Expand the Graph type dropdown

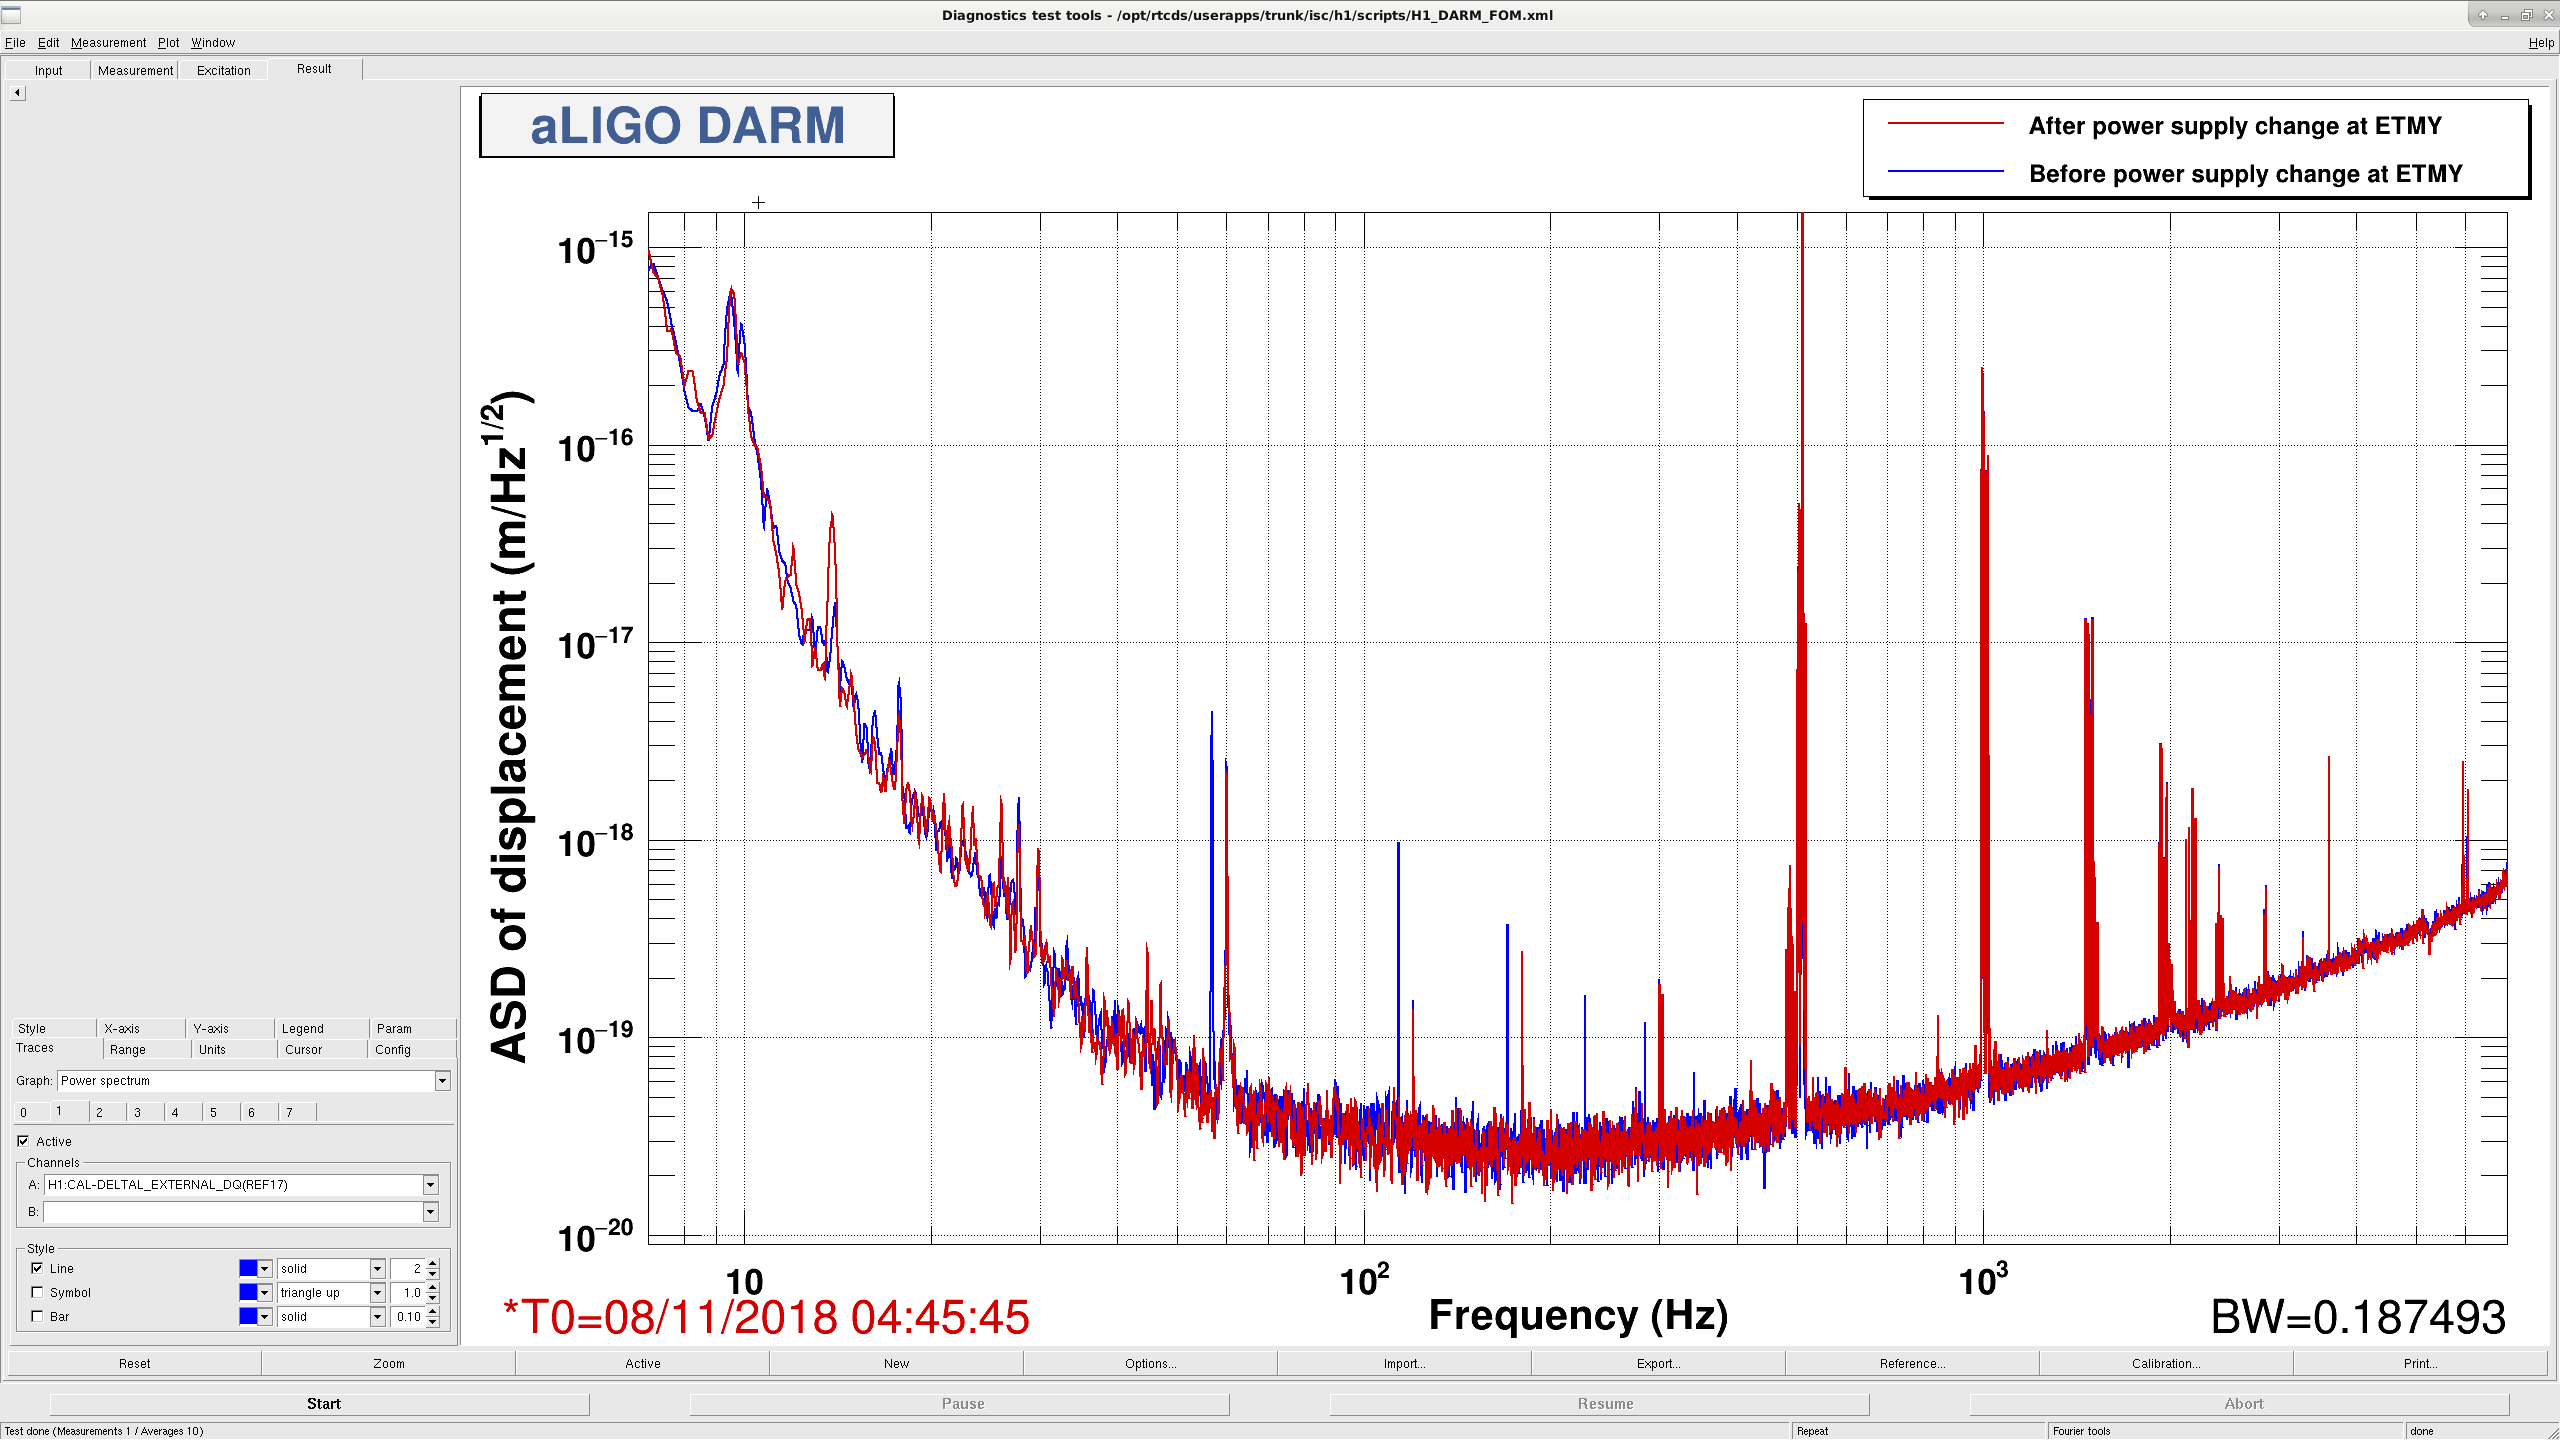(x=442, y=1081)
